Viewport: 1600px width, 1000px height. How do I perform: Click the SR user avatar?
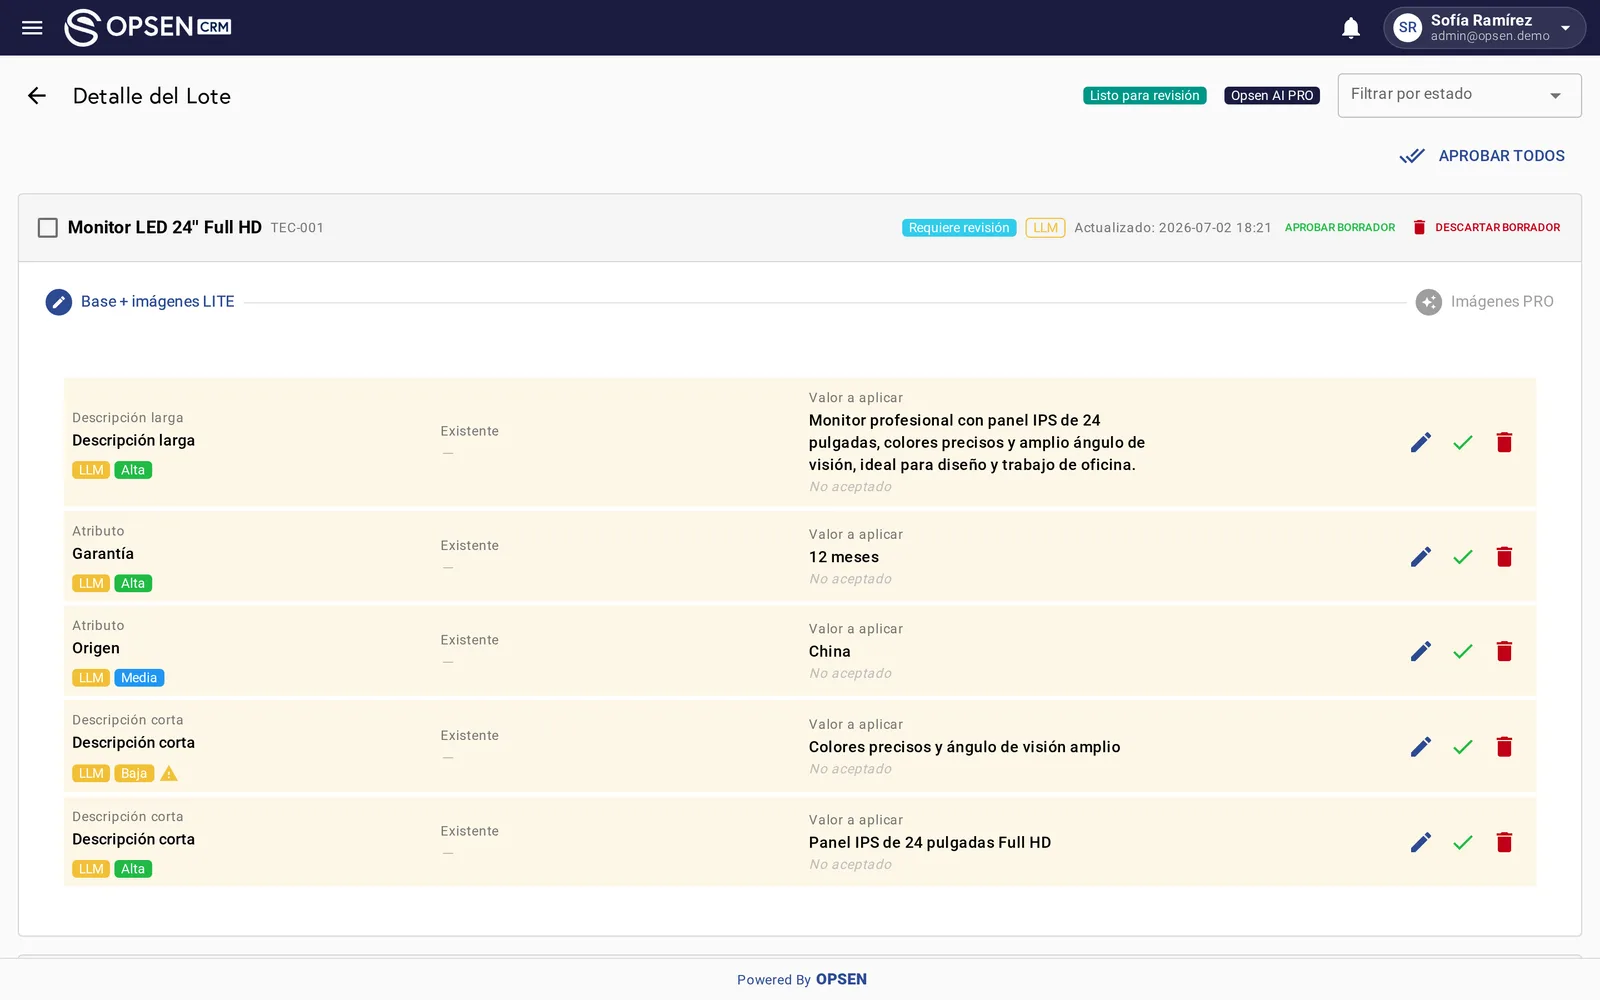[x=1408, y=28]
